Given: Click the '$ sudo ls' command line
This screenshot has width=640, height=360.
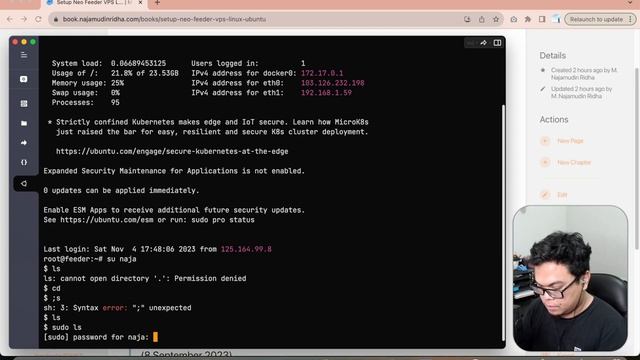Looking at the screenshot, I should click(62, 327).
